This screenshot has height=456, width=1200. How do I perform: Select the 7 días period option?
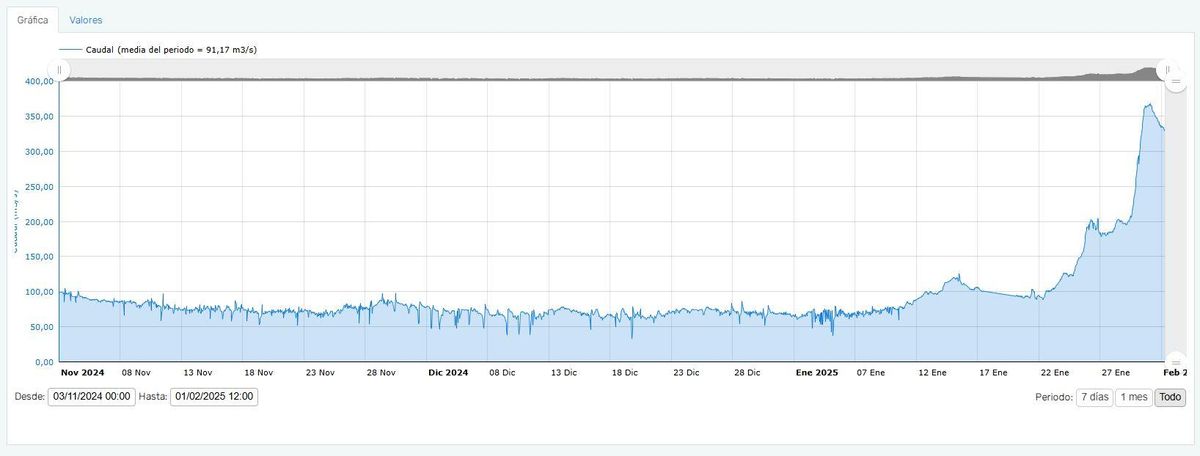(x=1094, y=397)
